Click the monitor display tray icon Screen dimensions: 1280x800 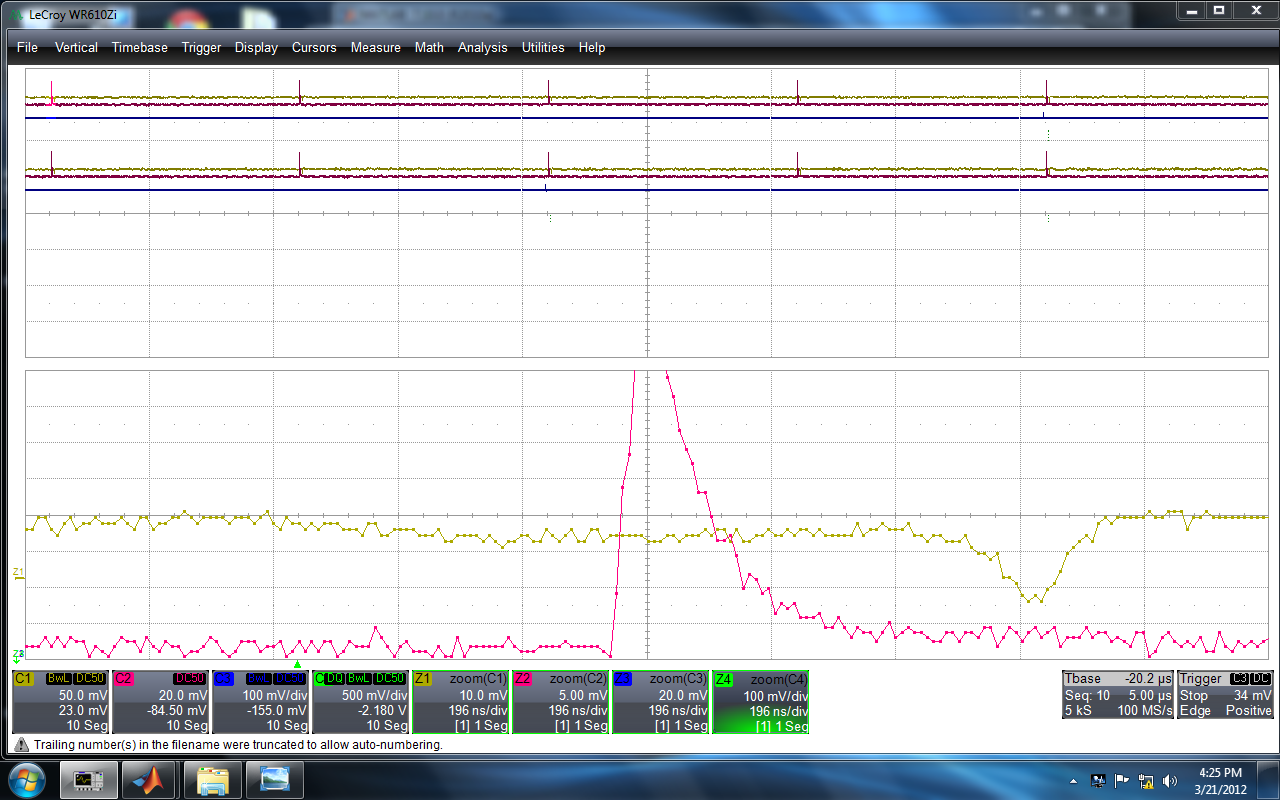coord(1098,780)
